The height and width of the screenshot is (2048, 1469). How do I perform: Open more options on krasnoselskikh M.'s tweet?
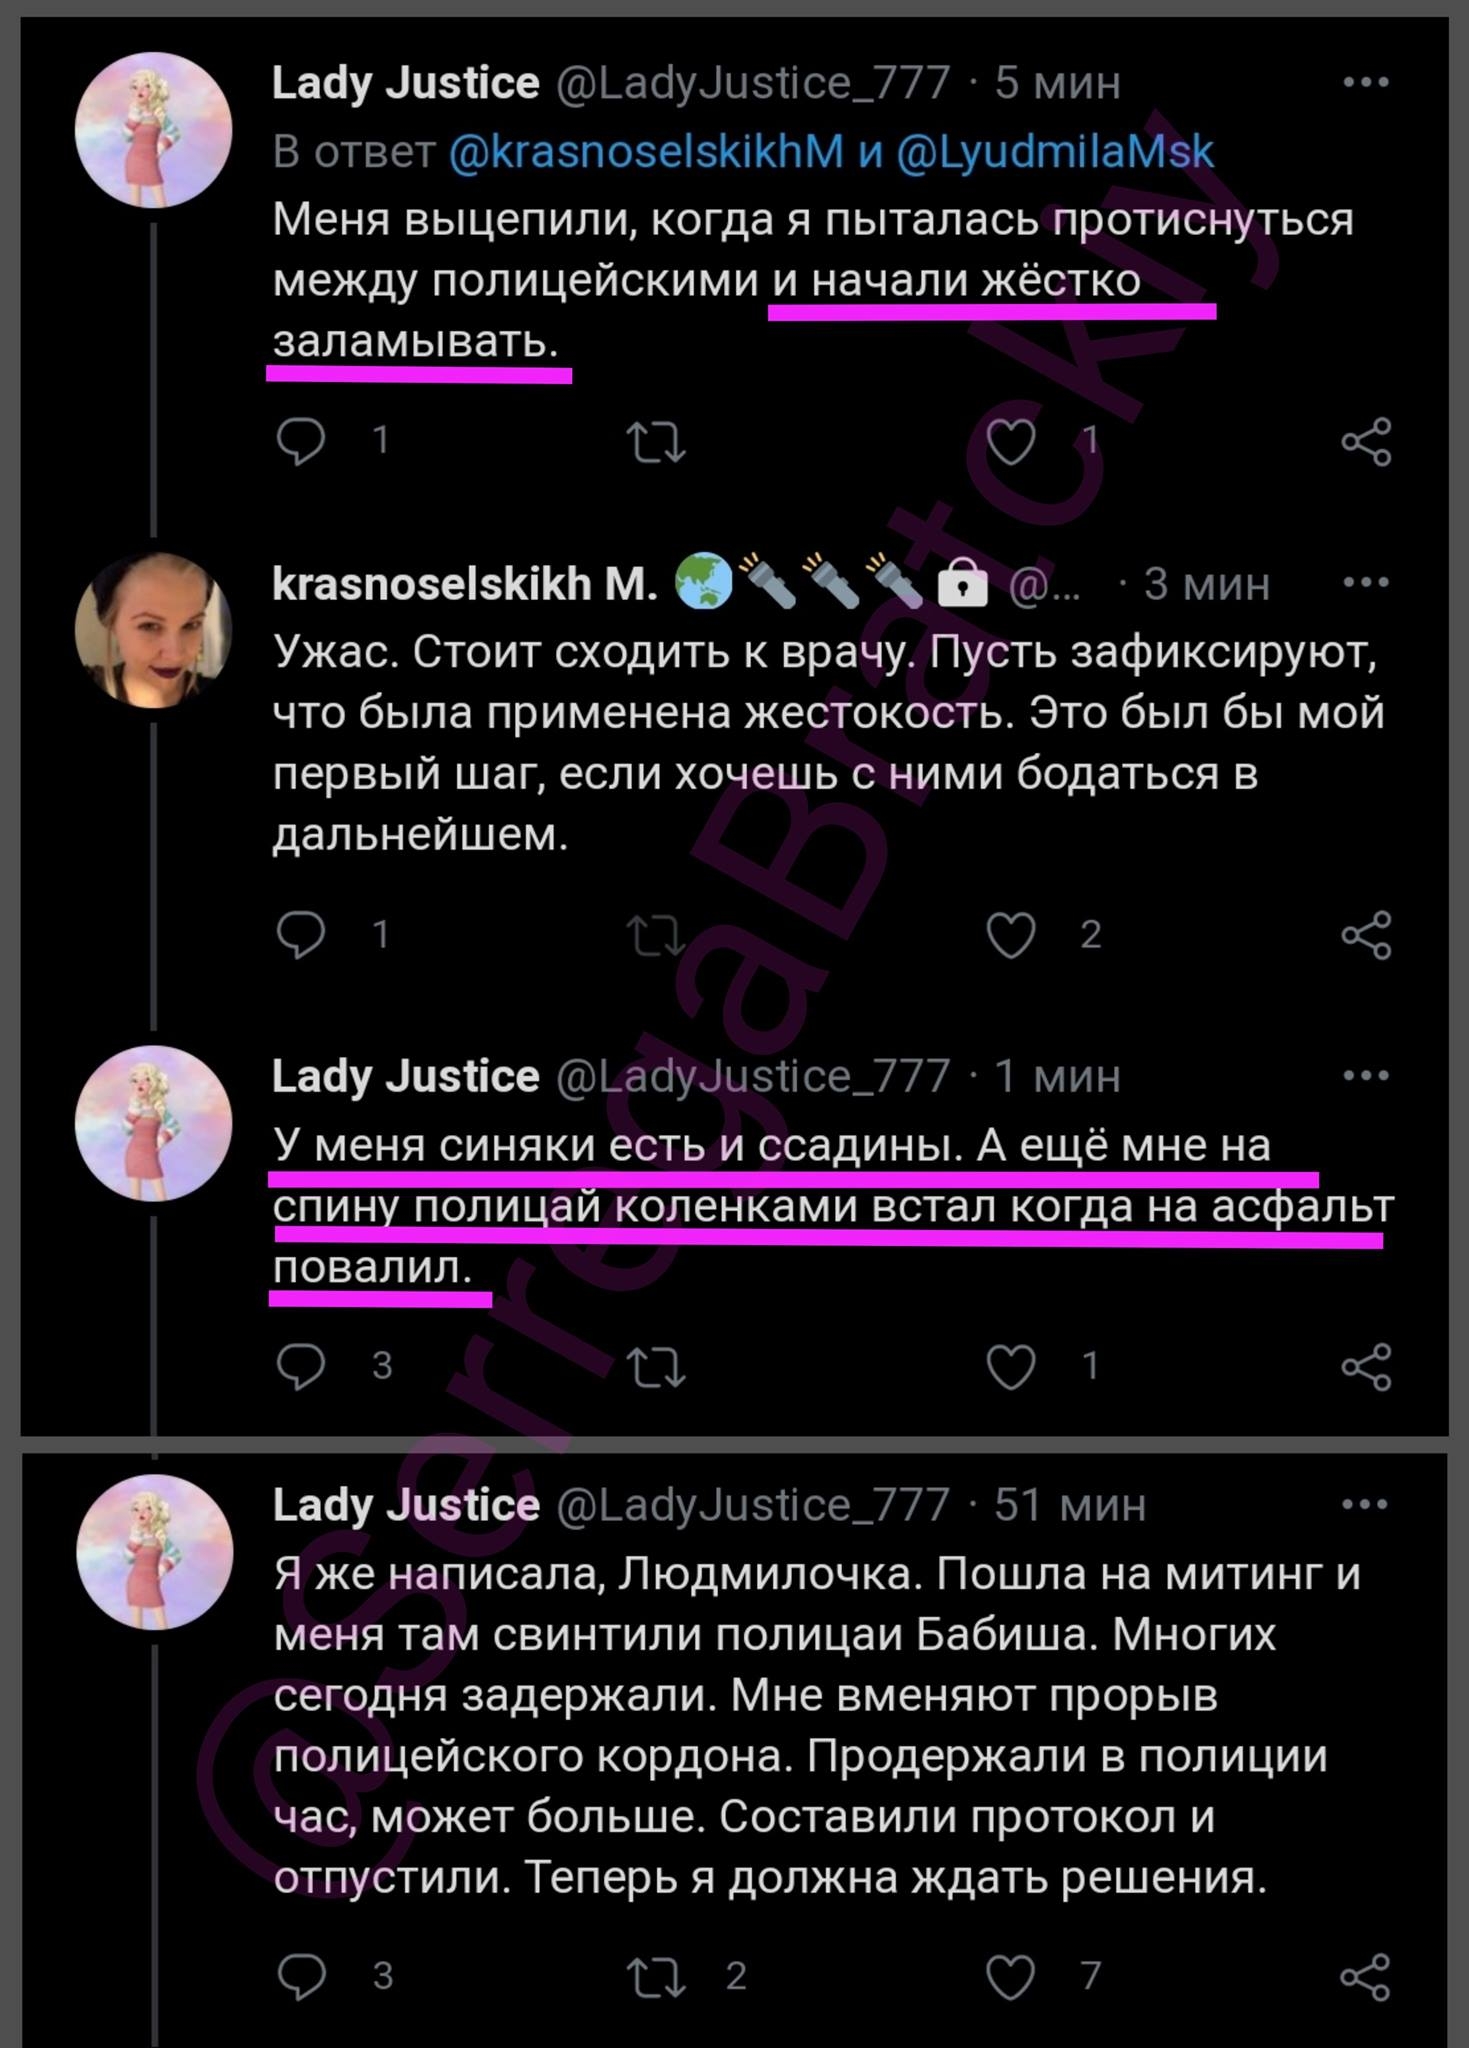pyautogui.click(x=1366, y=583)
